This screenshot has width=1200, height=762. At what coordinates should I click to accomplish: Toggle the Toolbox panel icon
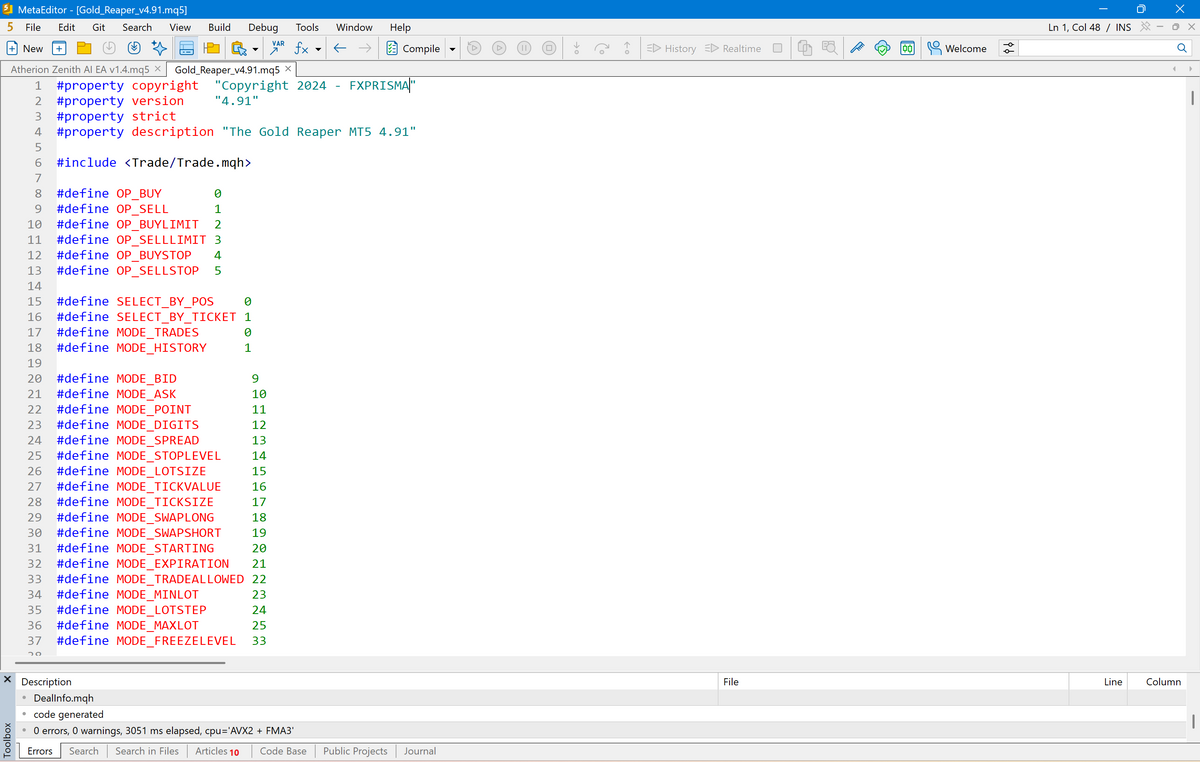point(186,48)
